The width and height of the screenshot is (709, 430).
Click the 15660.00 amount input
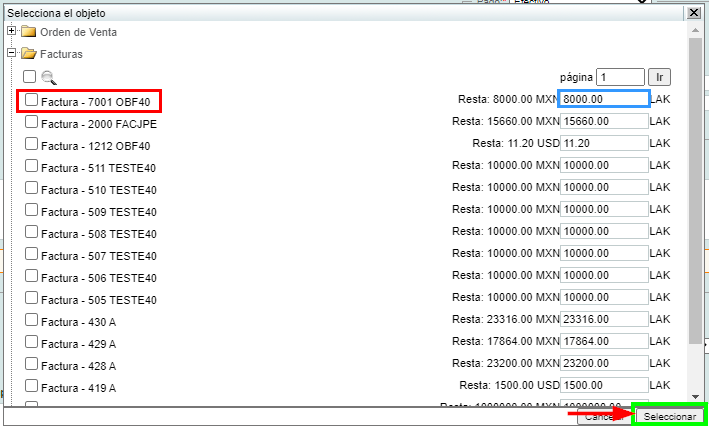point(604,122)
